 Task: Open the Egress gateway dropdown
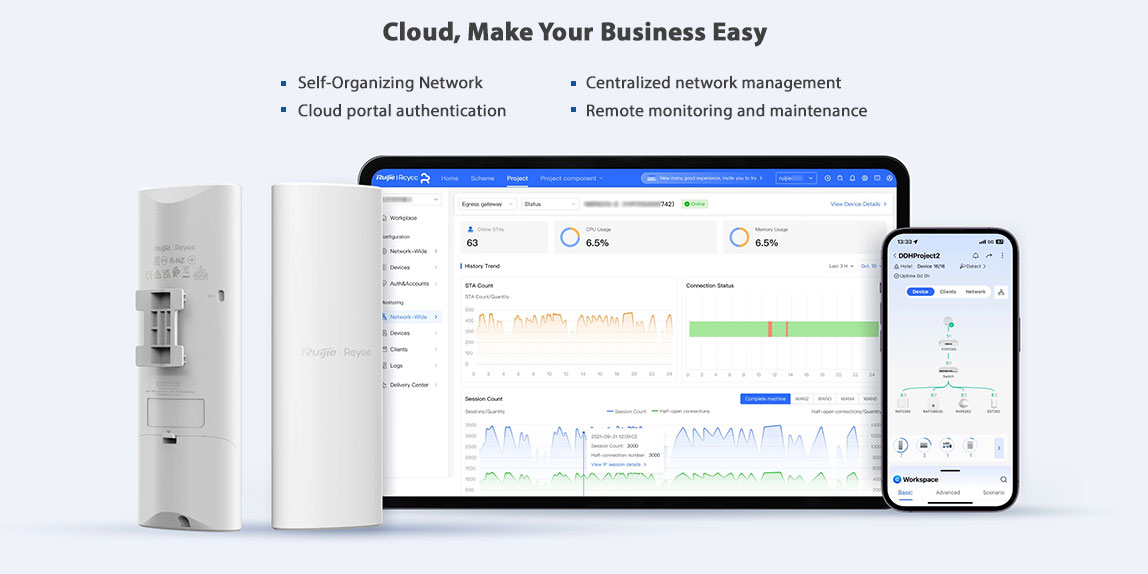[487, 204]
